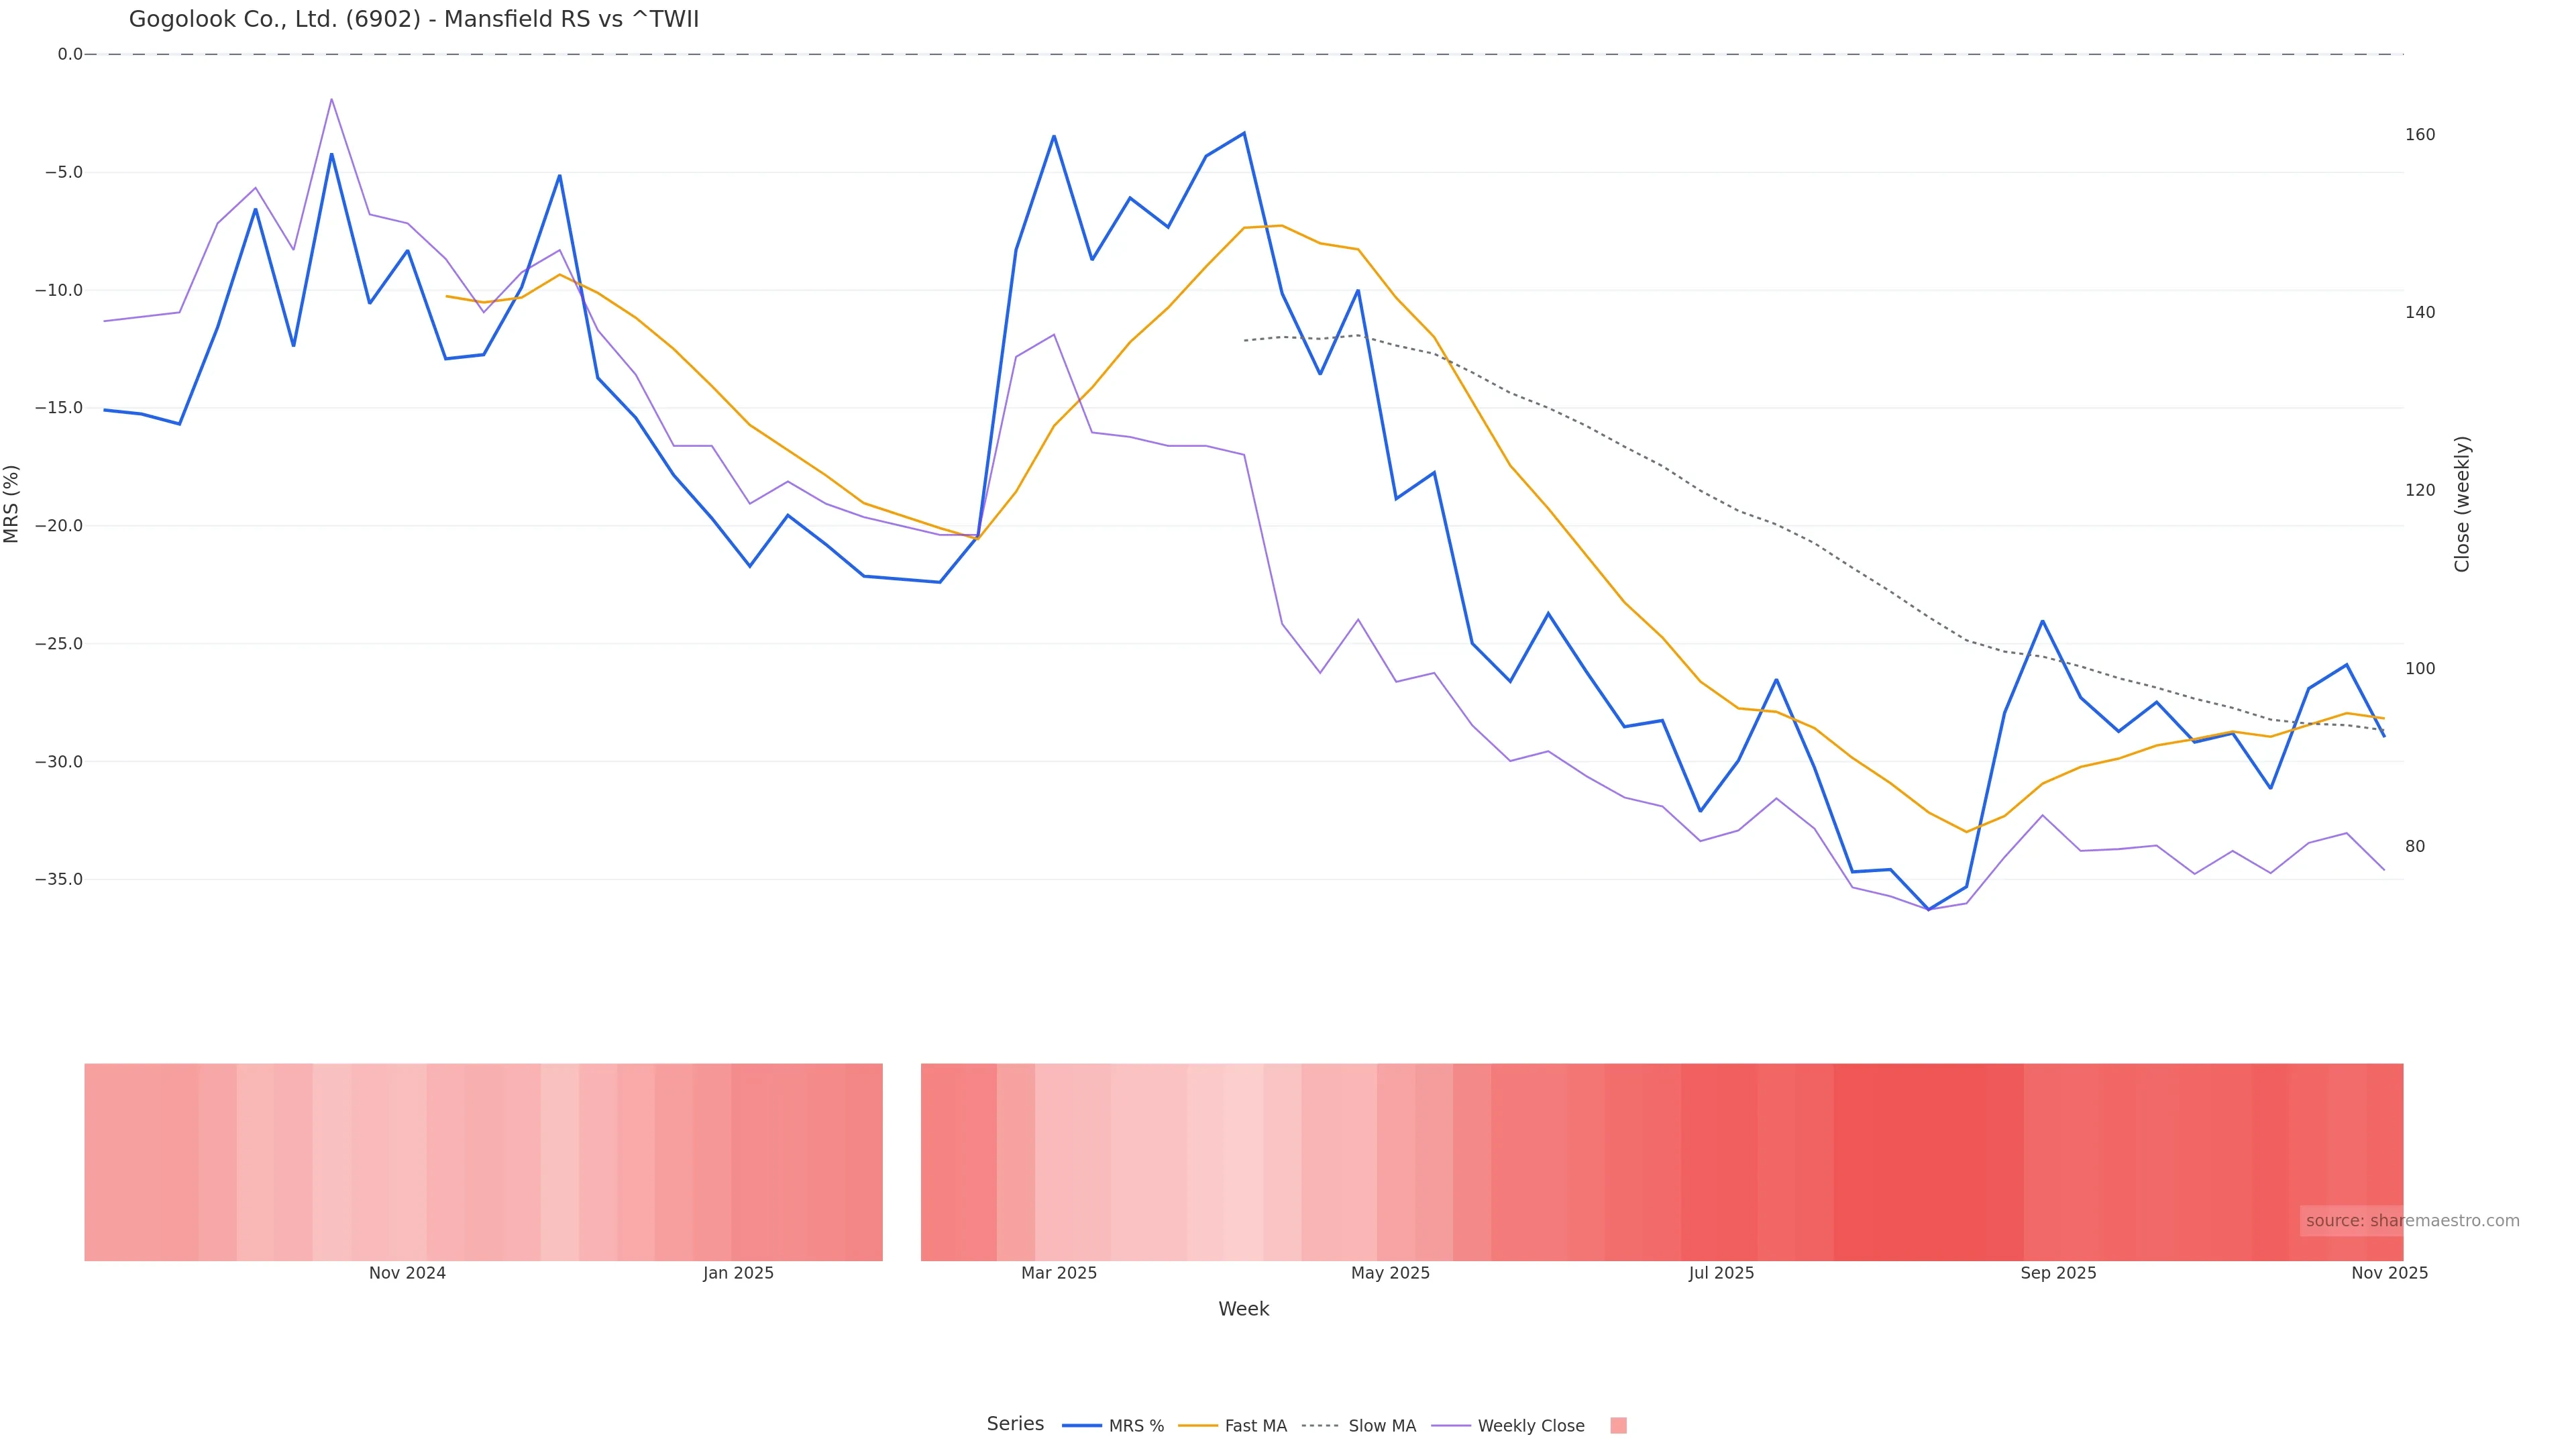The height and width of the screenshot is (1449, 2576).
Task: Click the "Close (weekly)" right axis title
Action: coord(2461,504)
